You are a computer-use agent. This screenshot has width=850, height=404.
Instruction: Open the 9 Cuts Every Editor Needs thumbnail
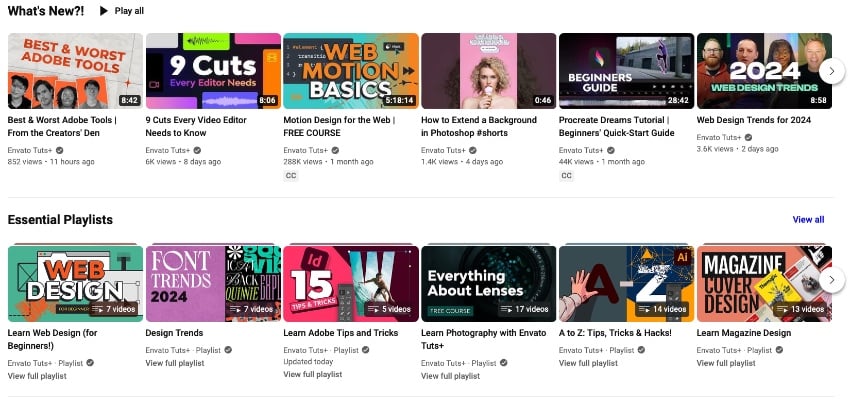(213, 71)
